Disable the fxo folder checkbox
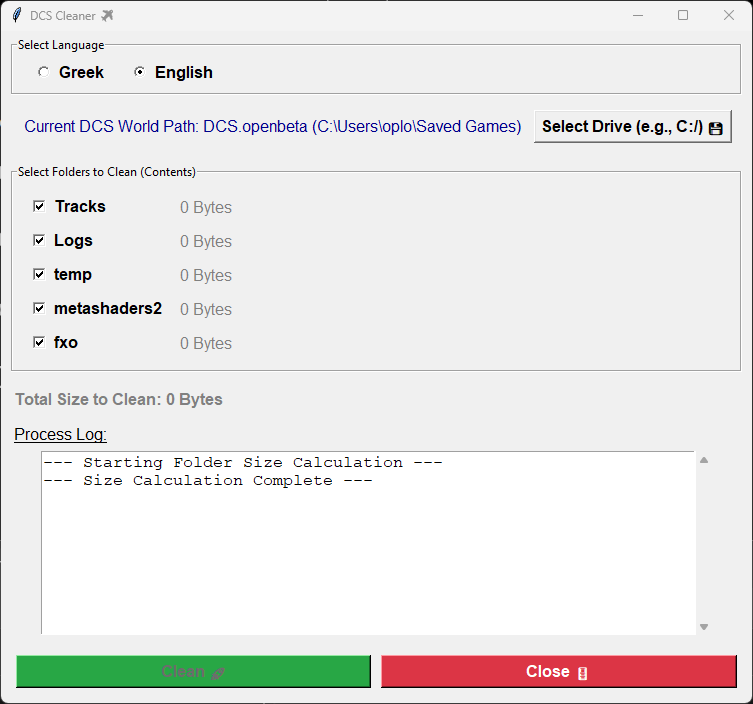Viewport: 753px width, 704px height. (x=39, y=342)
